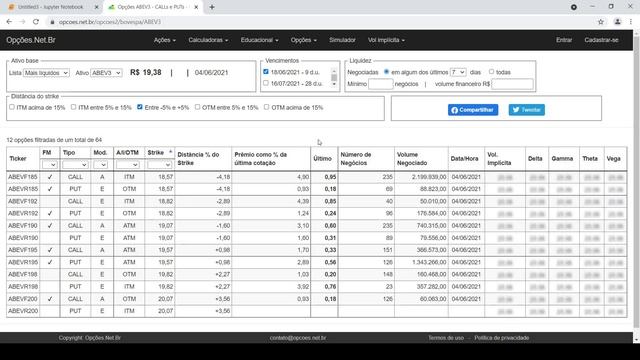Screen dimensions: 640x360
Task: Open the Termos de uso link
Action: coord(446,338)
